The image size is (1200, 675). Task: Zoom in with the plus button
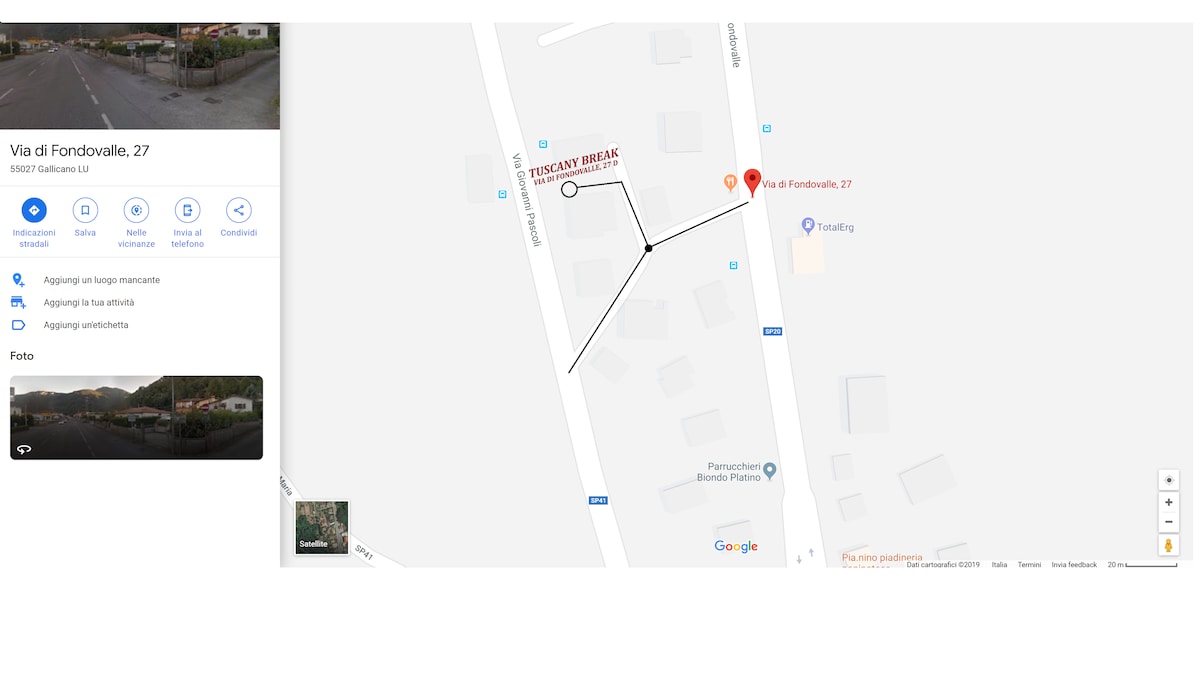click(x=1169, y=502)
